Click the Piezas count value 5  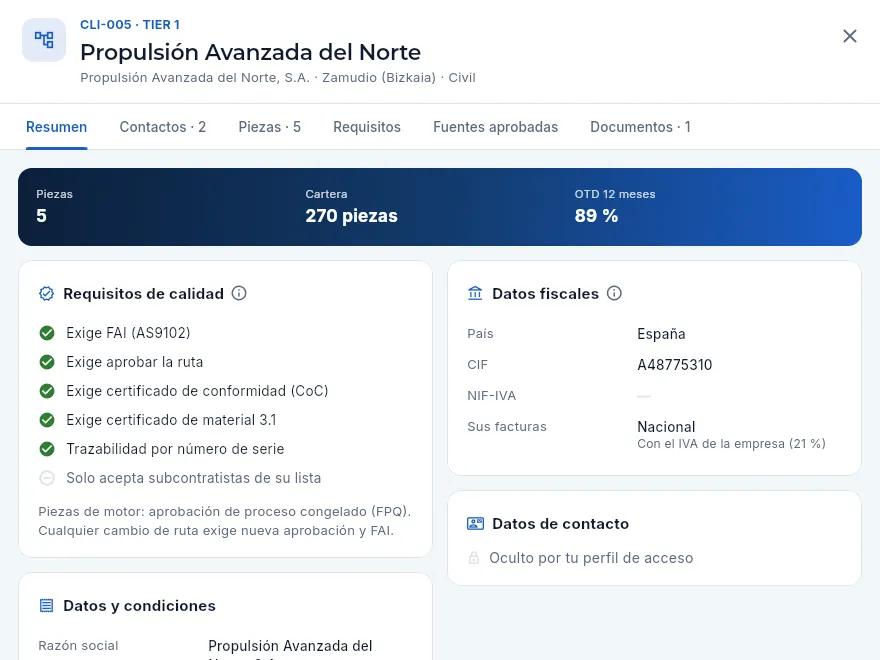click(42, 216)
